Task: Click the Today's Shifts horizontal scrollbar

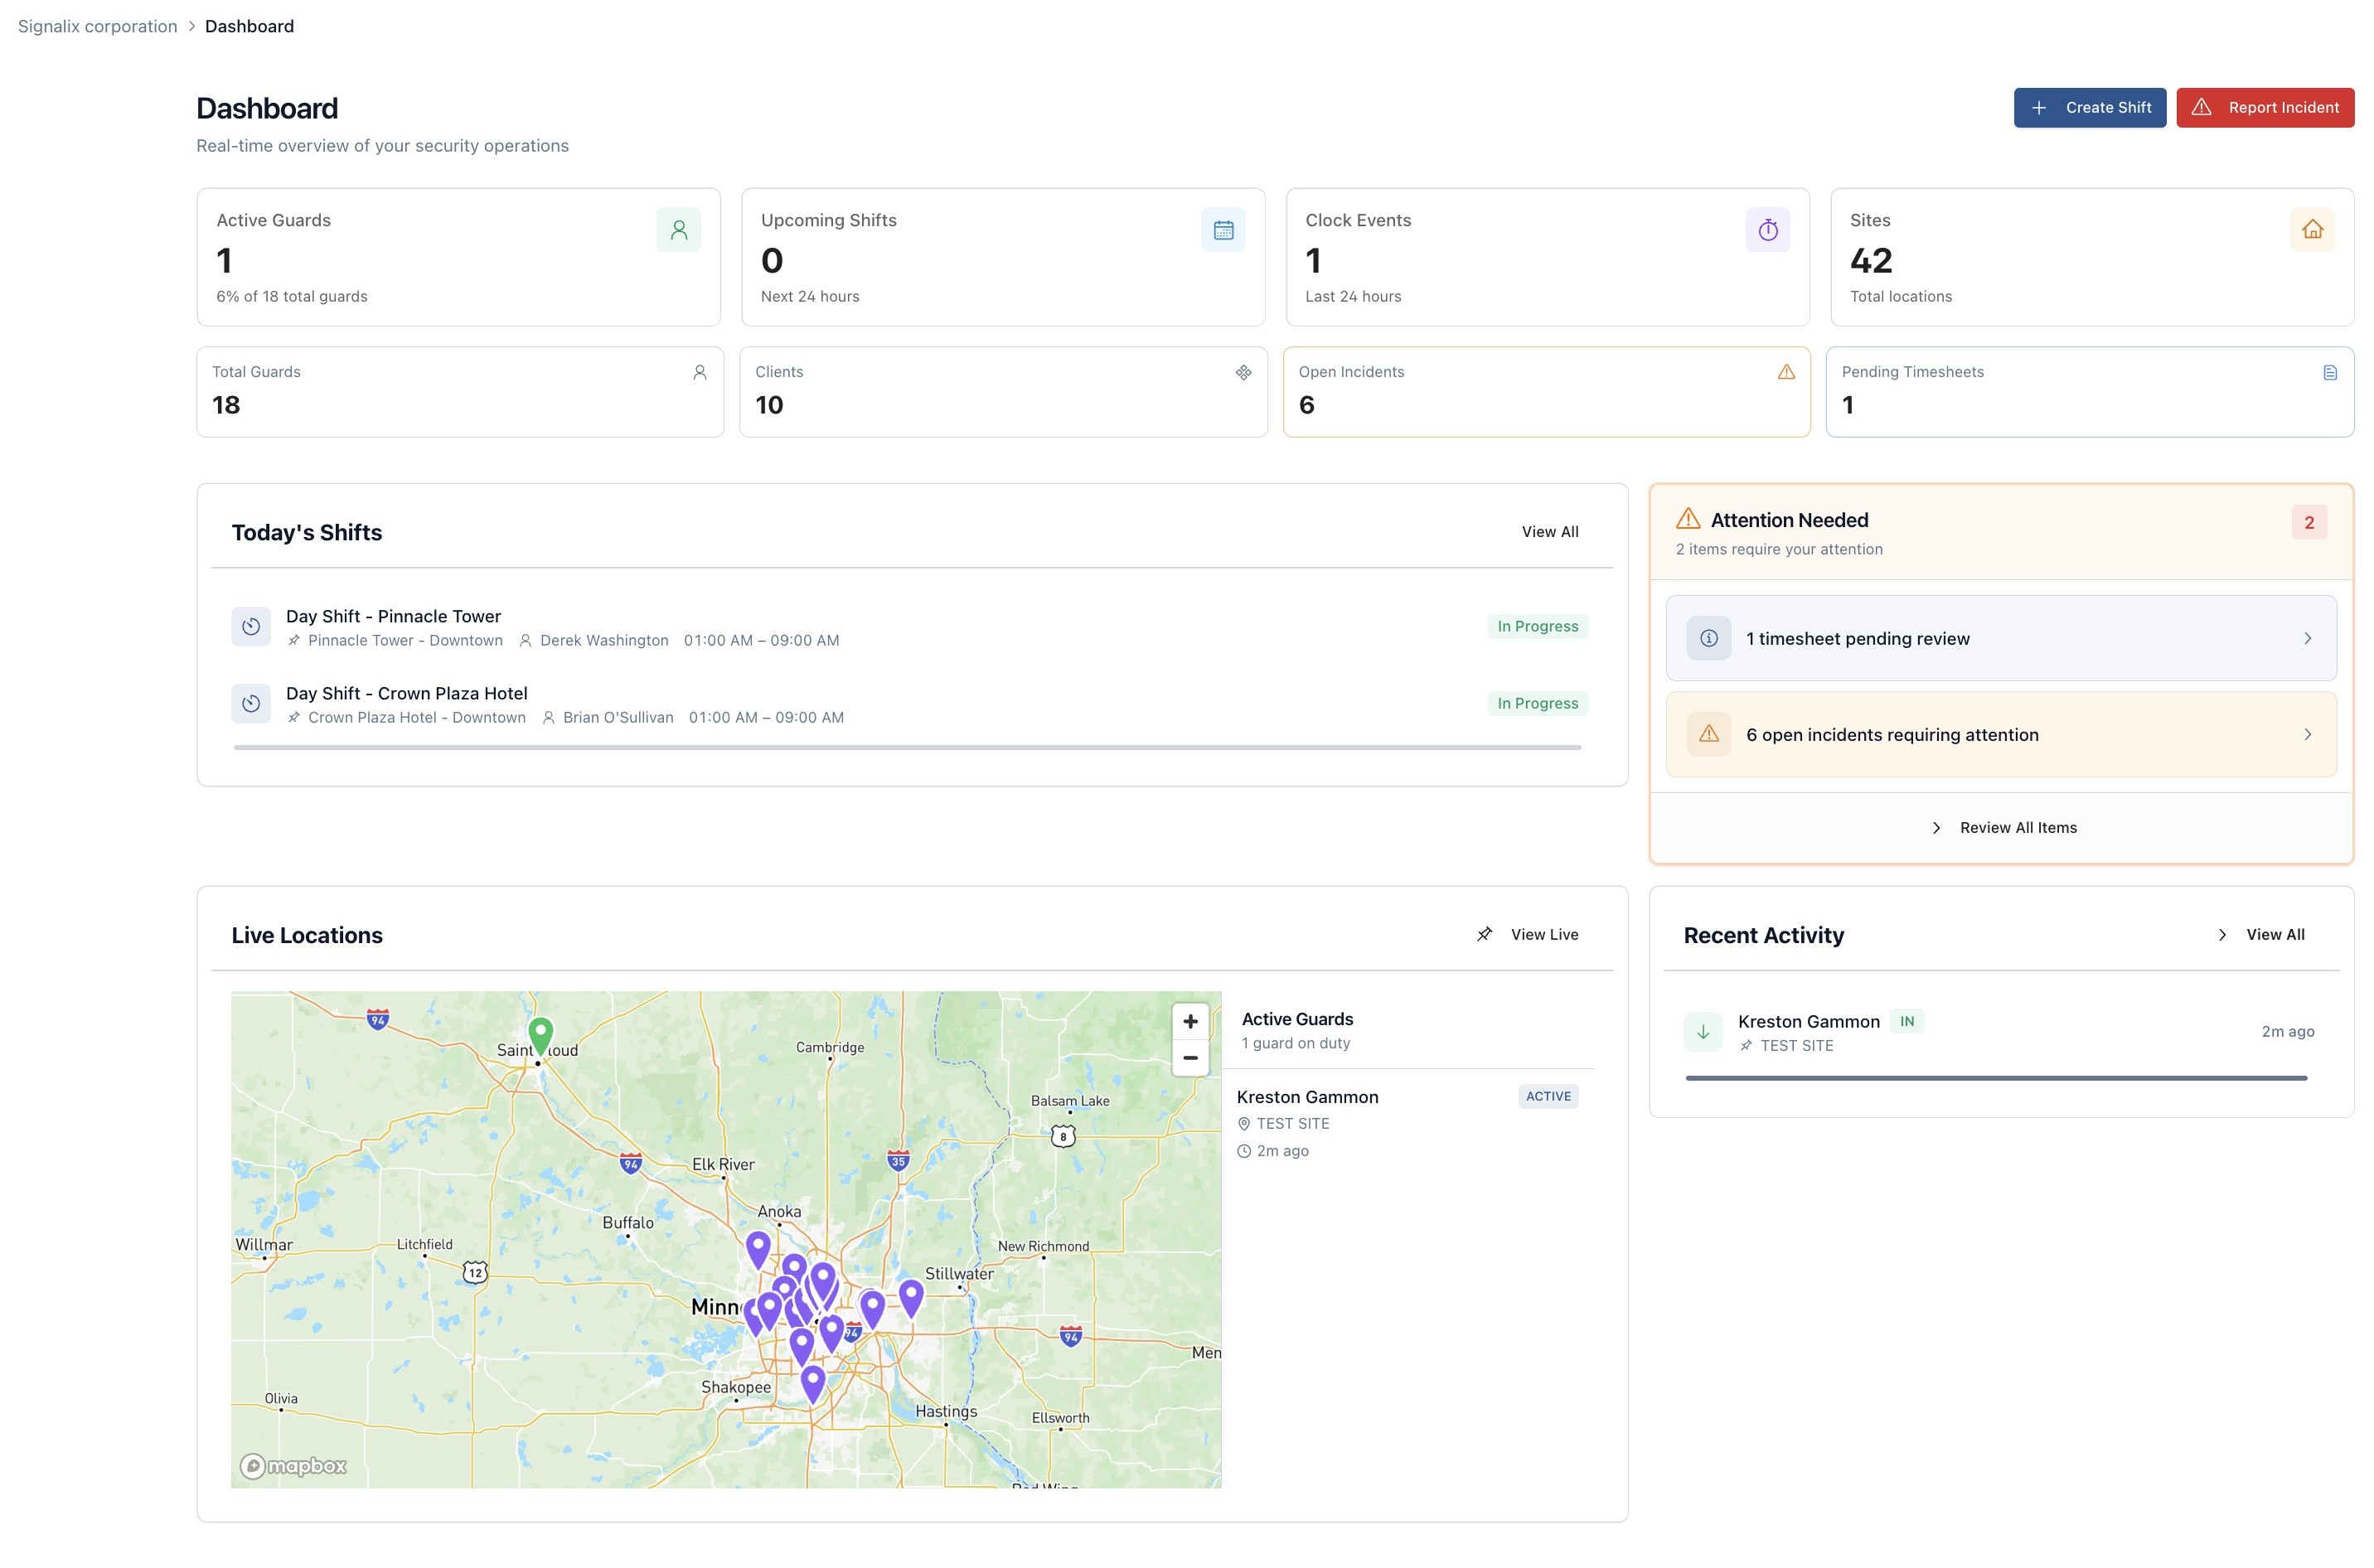Action: click(906, 747)
